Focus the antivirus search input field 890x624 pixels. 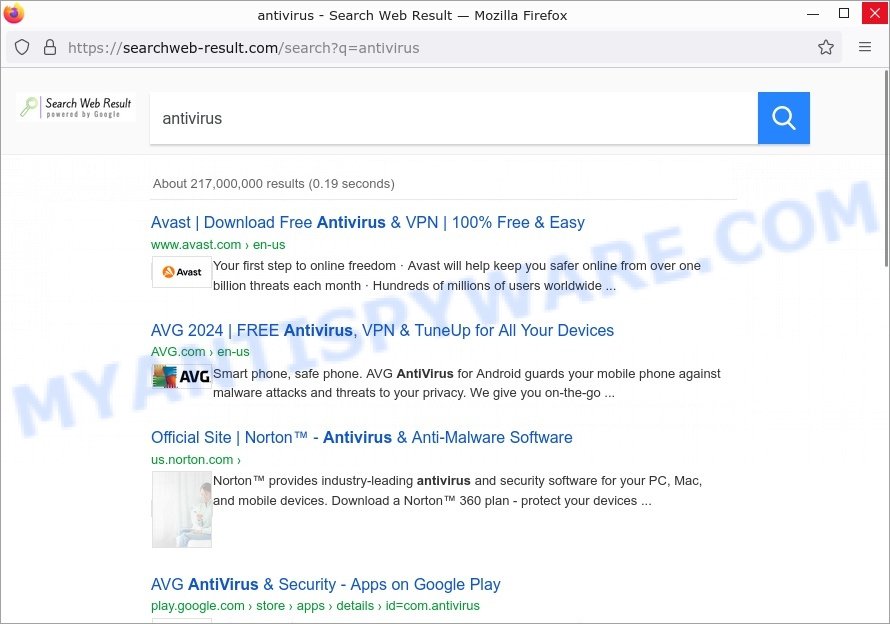pyautogui.click(x=454, y=118)
